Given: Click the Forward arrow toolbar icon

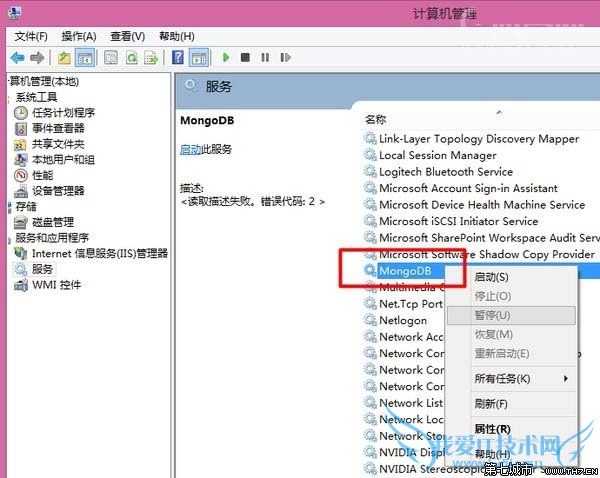Looking at the screenshot, I should (x=37, y=58).
